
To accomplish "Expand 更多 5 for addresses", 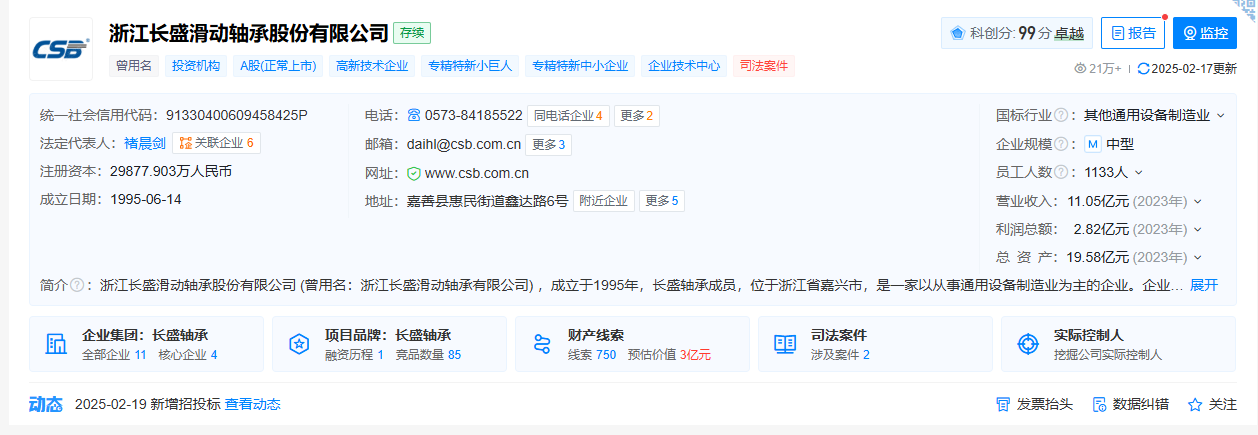I will [x=662, y=201].
